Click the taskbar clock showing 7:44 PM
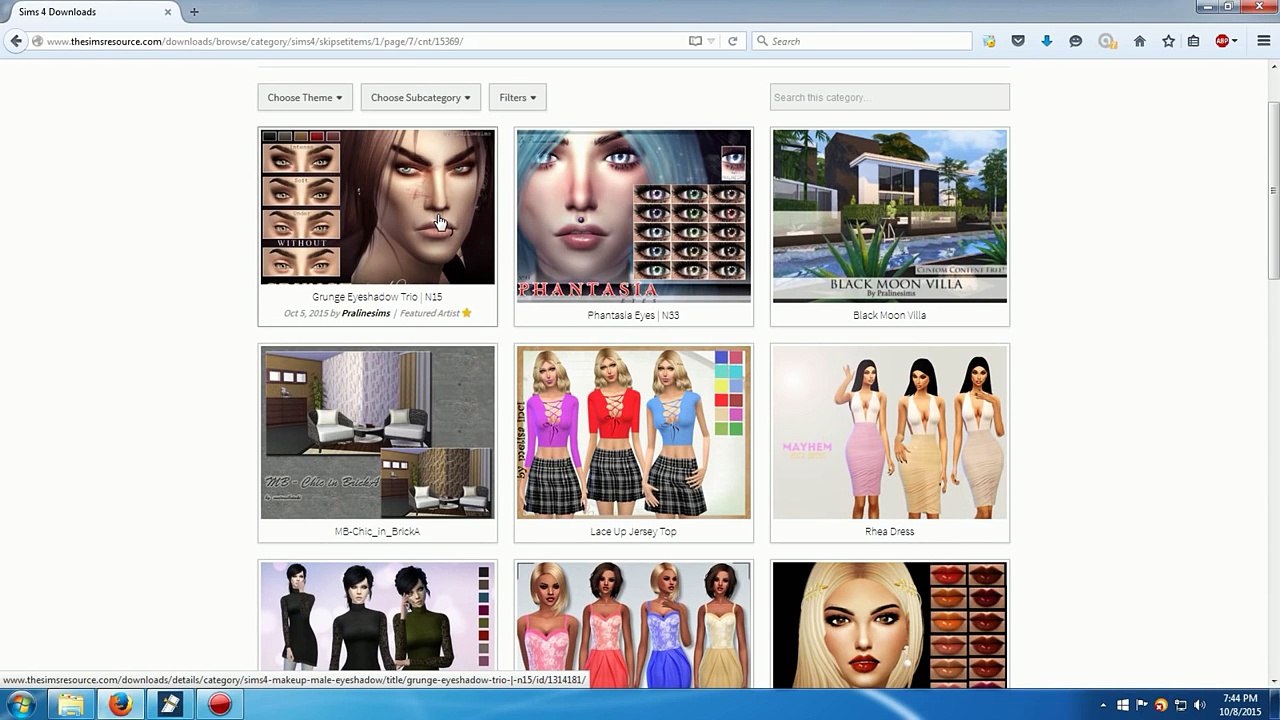 1241,705
